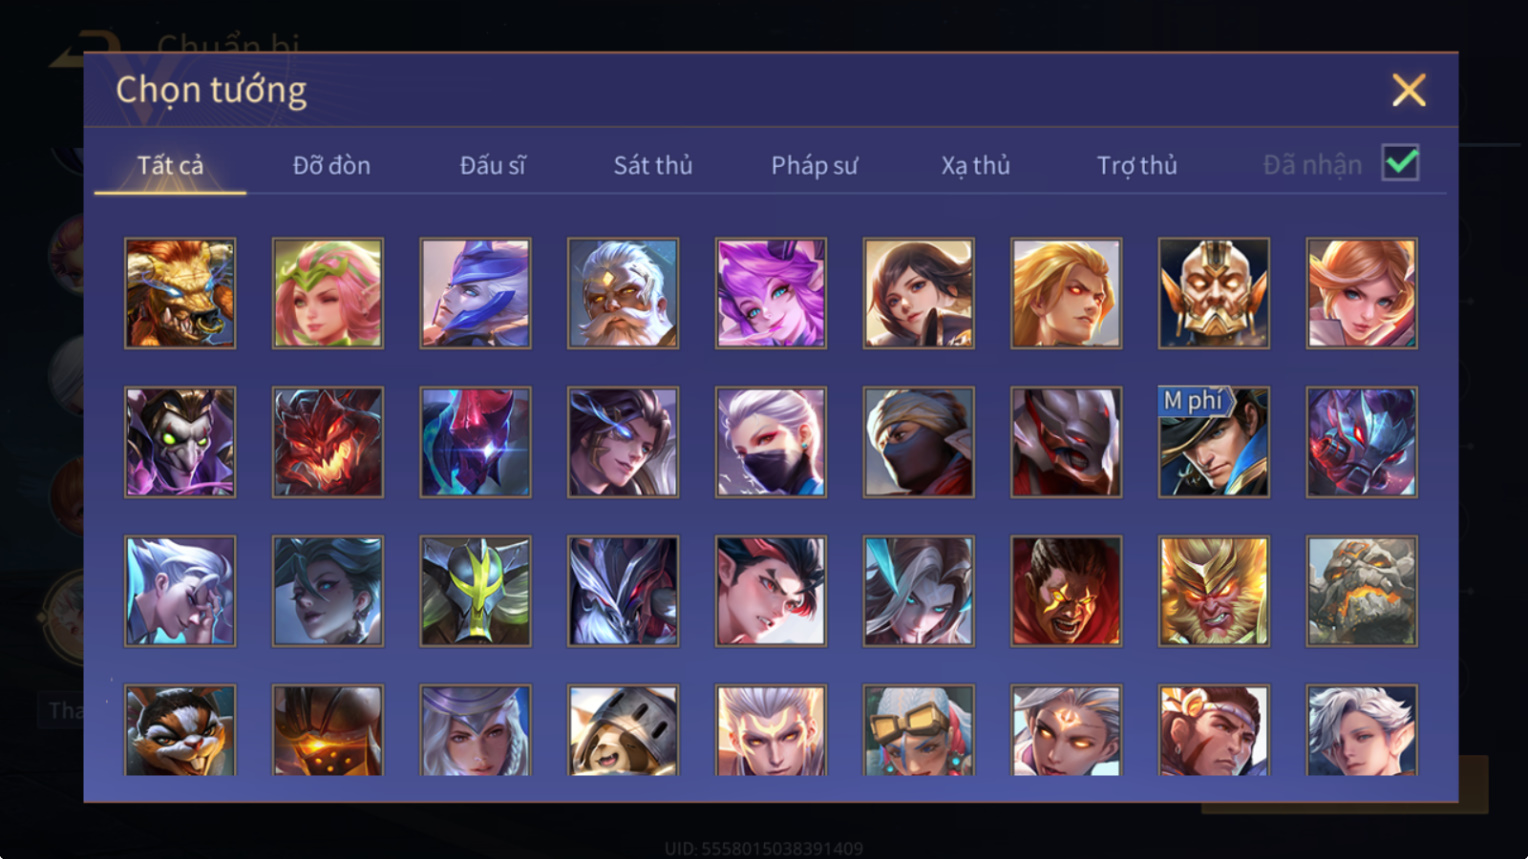
Task: Select the white-bearded old man hero portrait
Action: point(623,293)
